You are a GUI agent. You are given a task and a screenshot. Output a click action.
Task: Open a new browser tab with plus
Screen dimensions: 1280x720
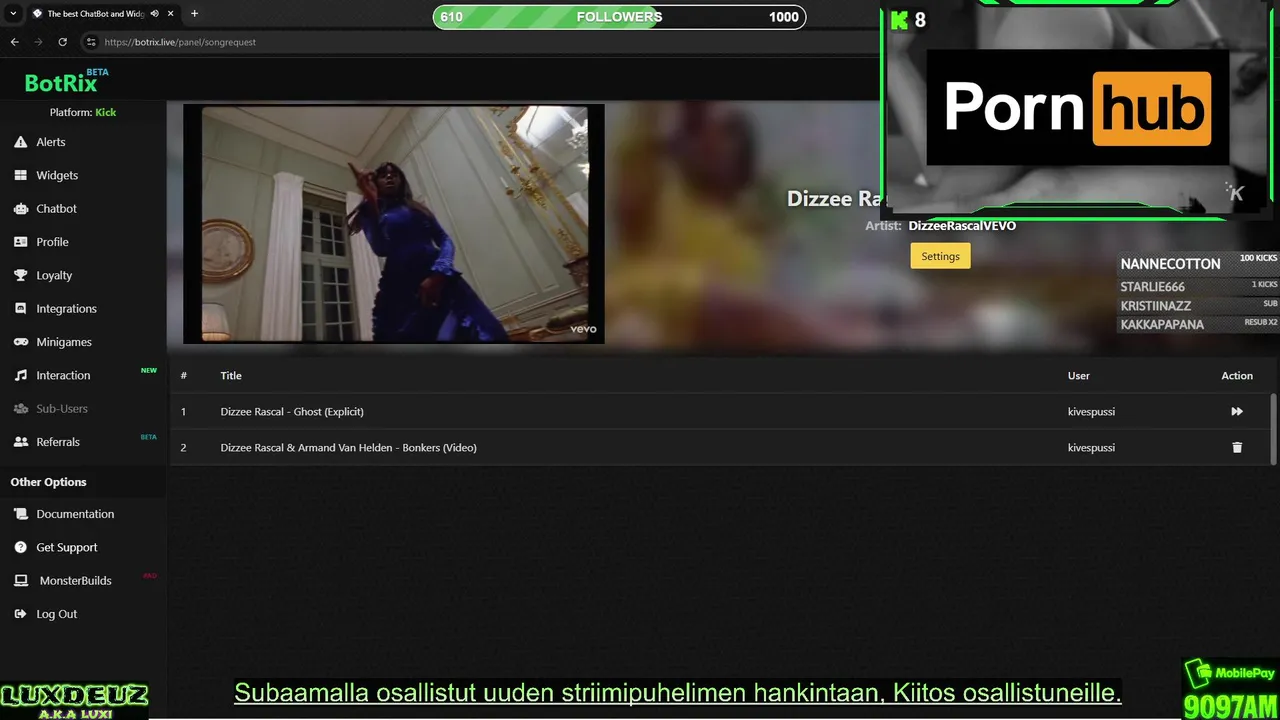click(x=194, y=14)
